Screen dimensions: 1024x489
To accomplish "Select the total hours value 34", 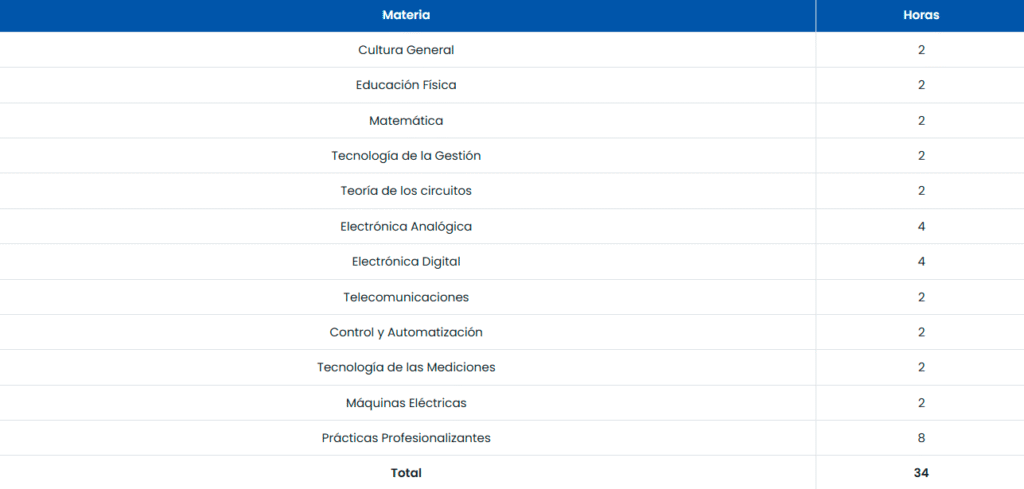I will pyautogui.click(x=921, y=473).
